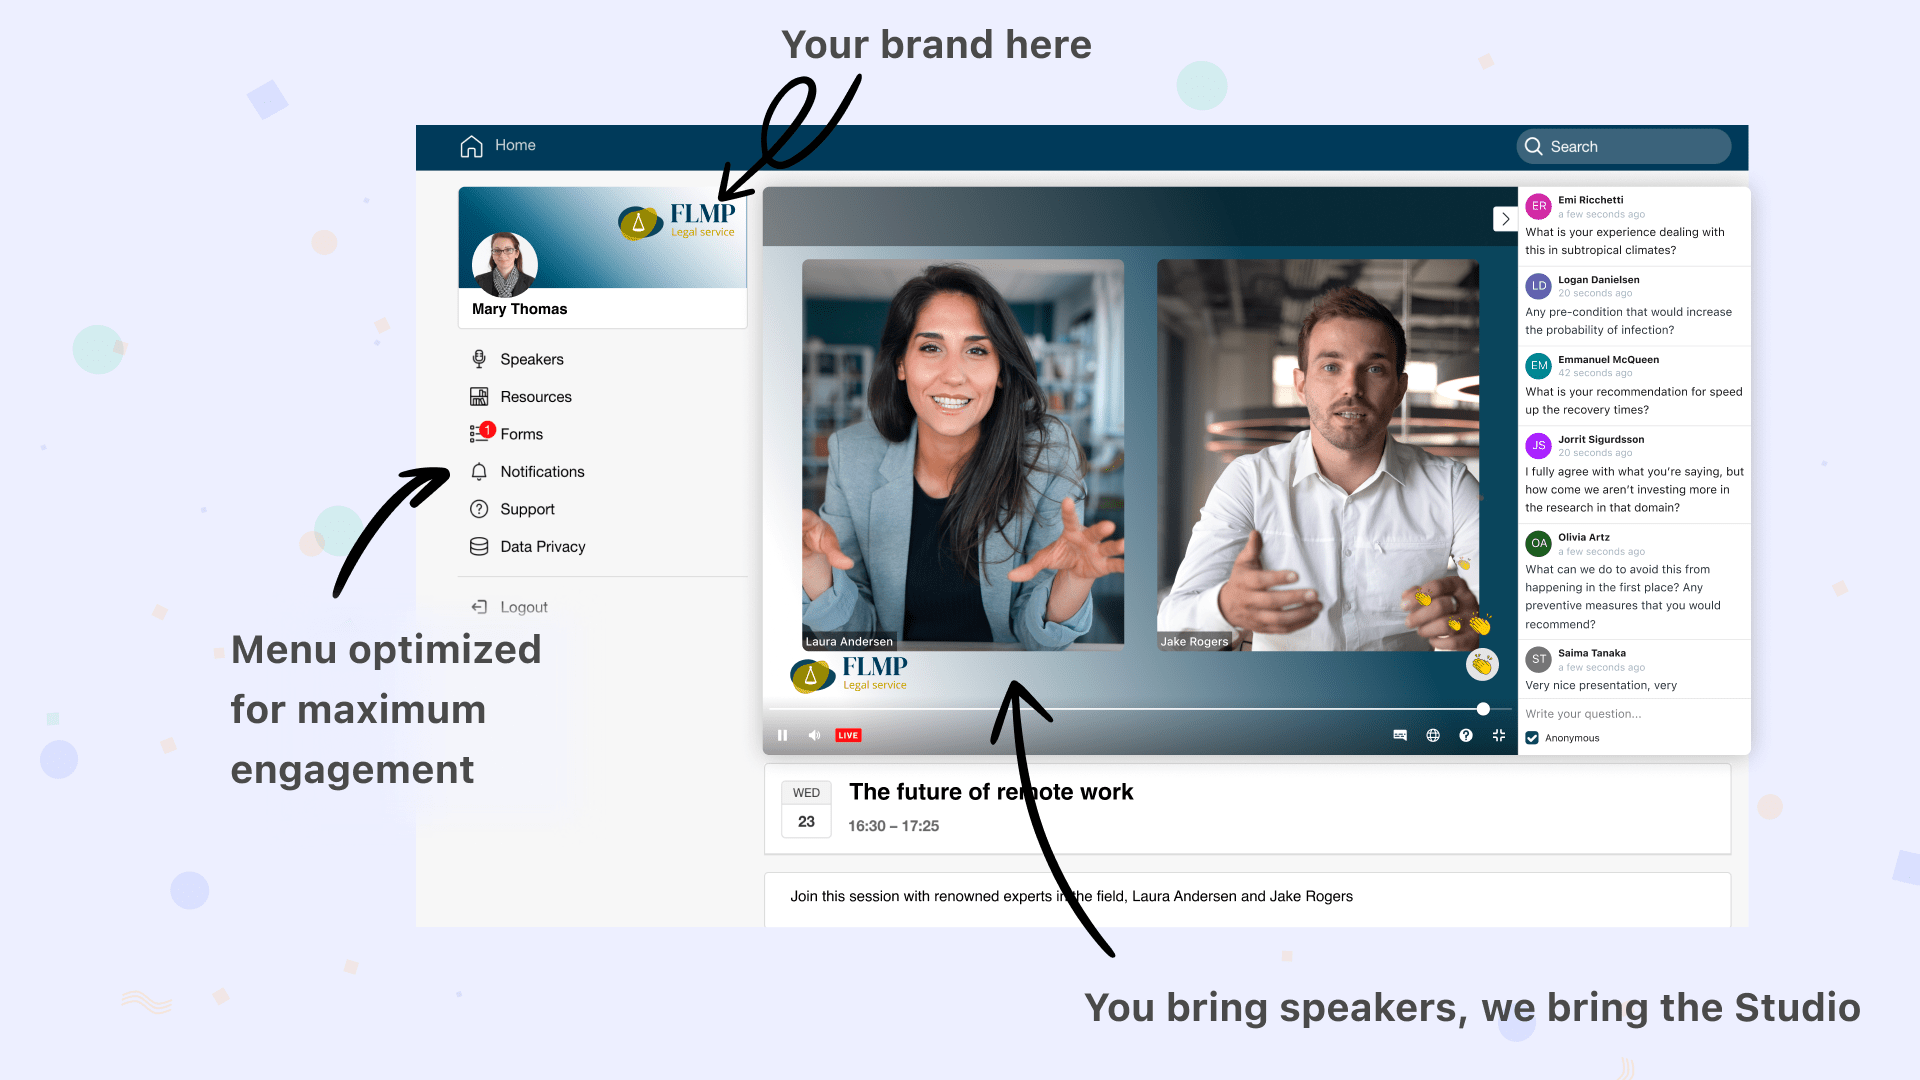Click the Home icon in top bar

(471, 146)
